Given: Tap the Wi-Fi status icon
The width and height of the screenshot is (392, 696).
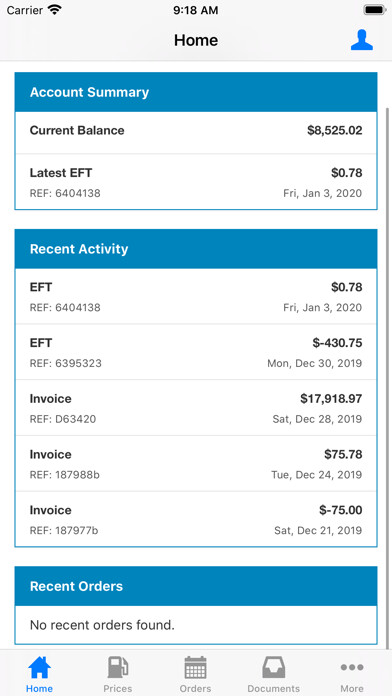Looking at the screenshot, I should (55, 10).
